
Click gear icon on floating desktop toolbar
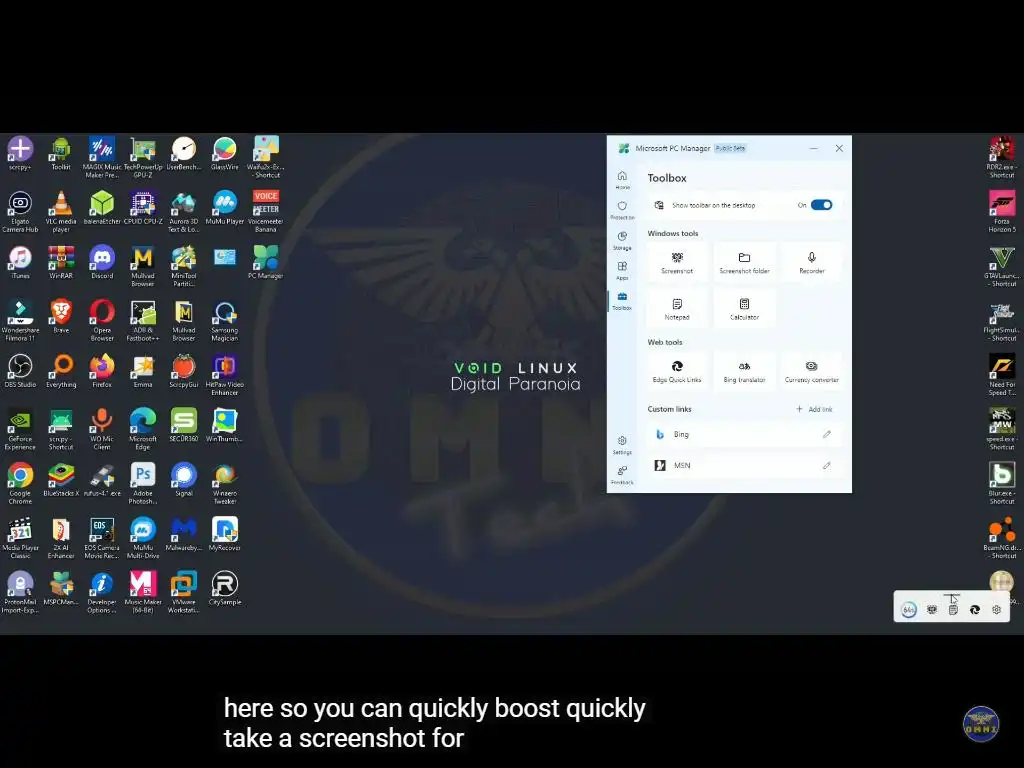(x=997, y=609)
